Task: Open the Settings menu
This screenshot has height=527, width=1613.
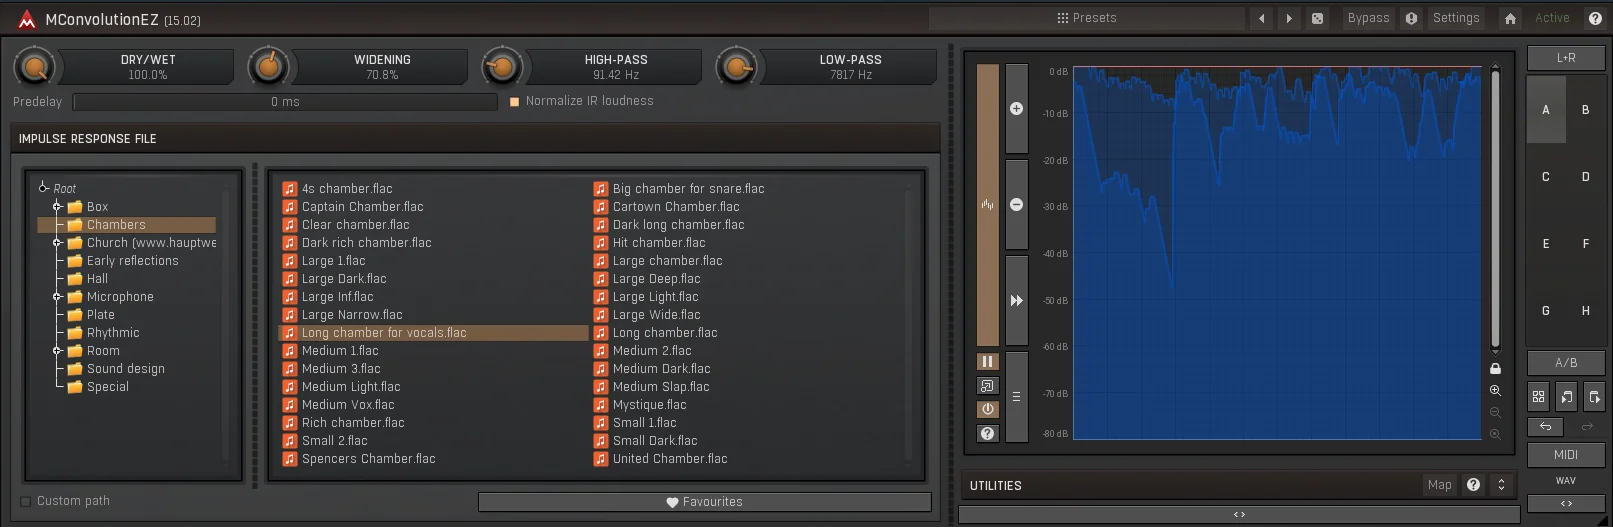Action: [1456, 18]
